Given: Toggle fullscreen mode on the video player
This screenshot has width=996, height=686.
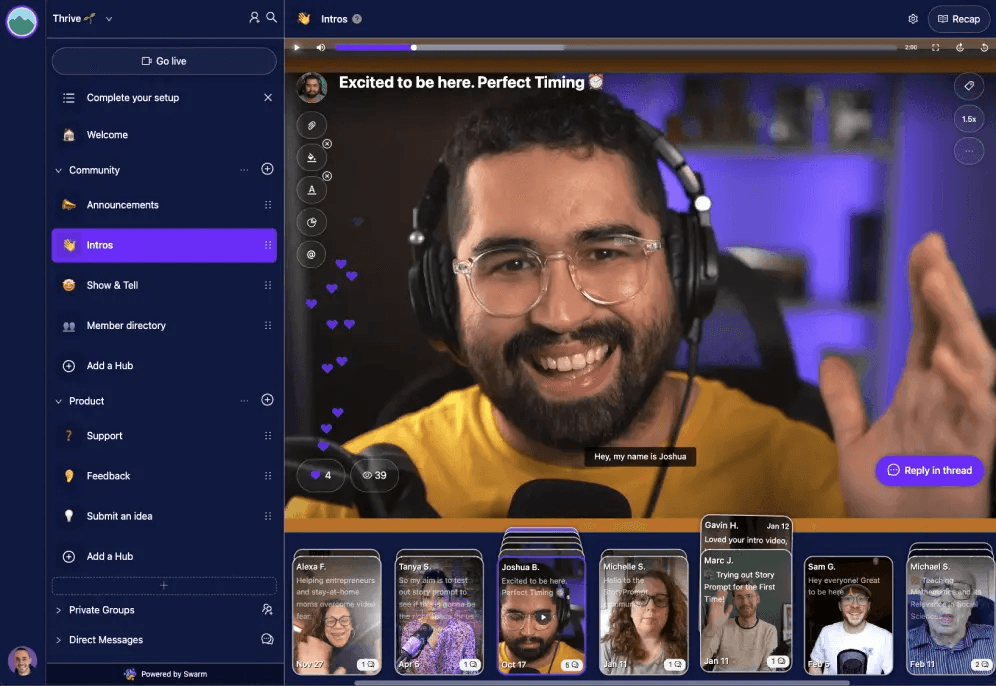Looking at the screenshot, I should point(936,48).
